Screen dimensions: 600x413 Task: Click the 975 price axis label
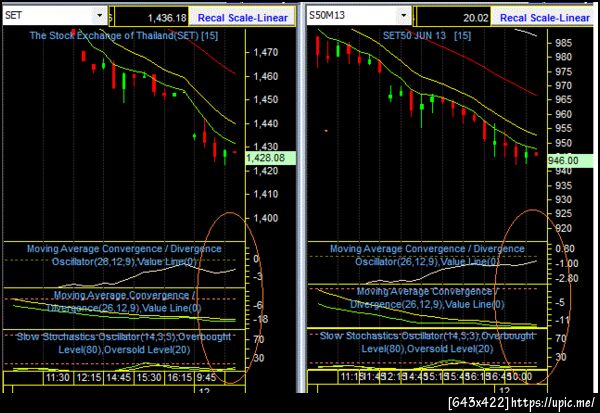click(564, 72)
